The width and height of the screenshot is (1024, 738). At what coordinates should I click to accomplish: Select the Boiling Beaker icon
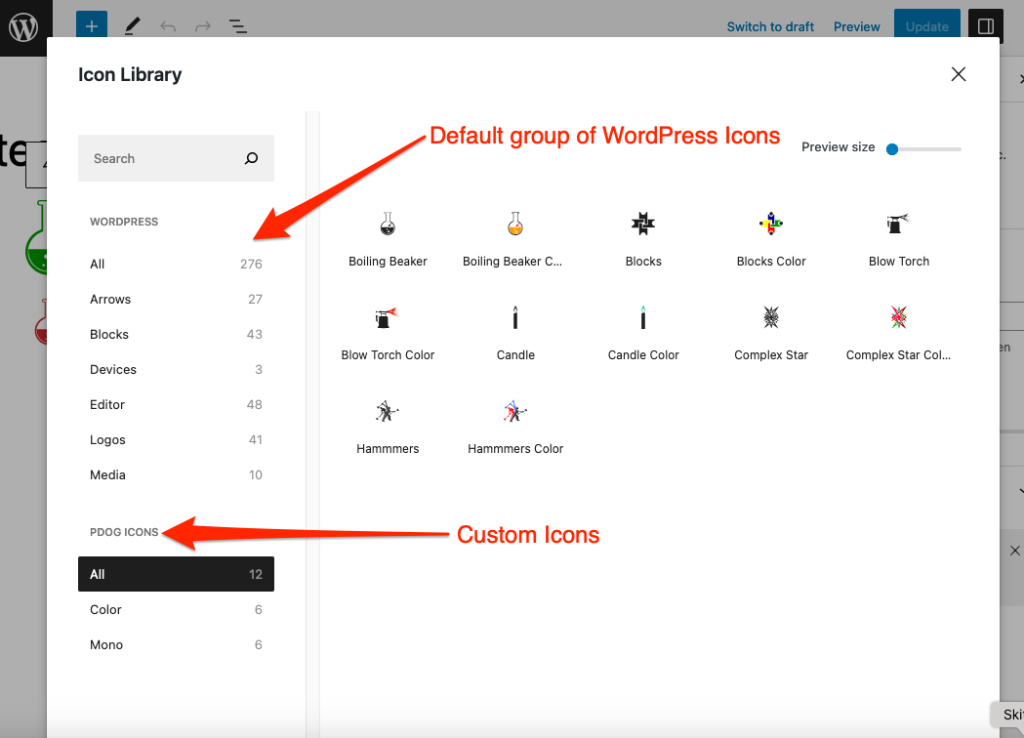[x=388, y=225]
